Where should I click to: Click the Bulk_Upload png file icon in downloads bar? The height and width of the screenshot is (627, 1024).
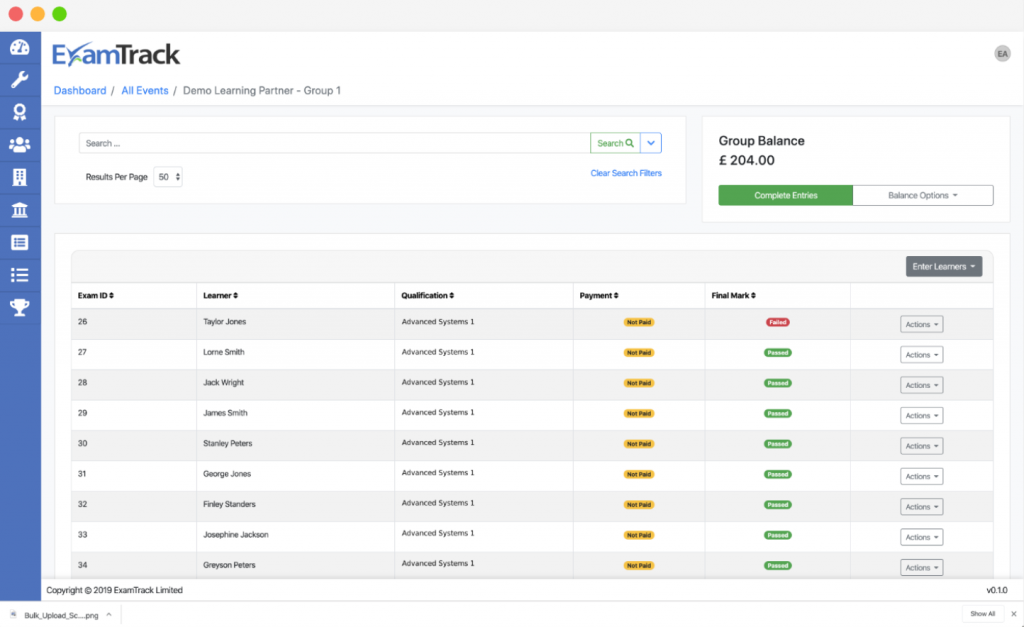[13, 615]
